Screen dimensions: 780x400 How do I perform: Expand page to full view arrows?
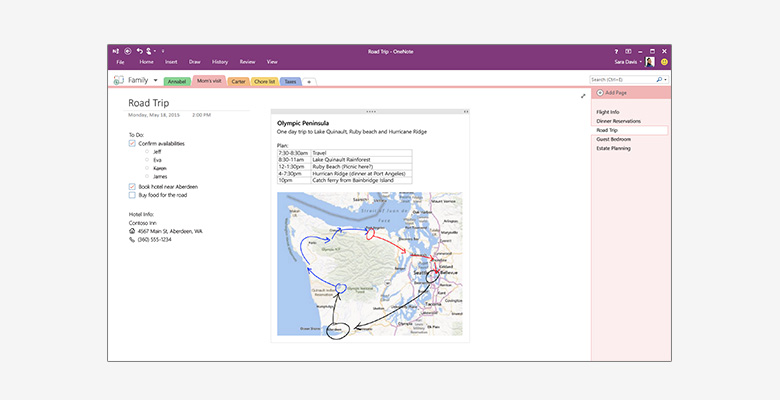583,96
